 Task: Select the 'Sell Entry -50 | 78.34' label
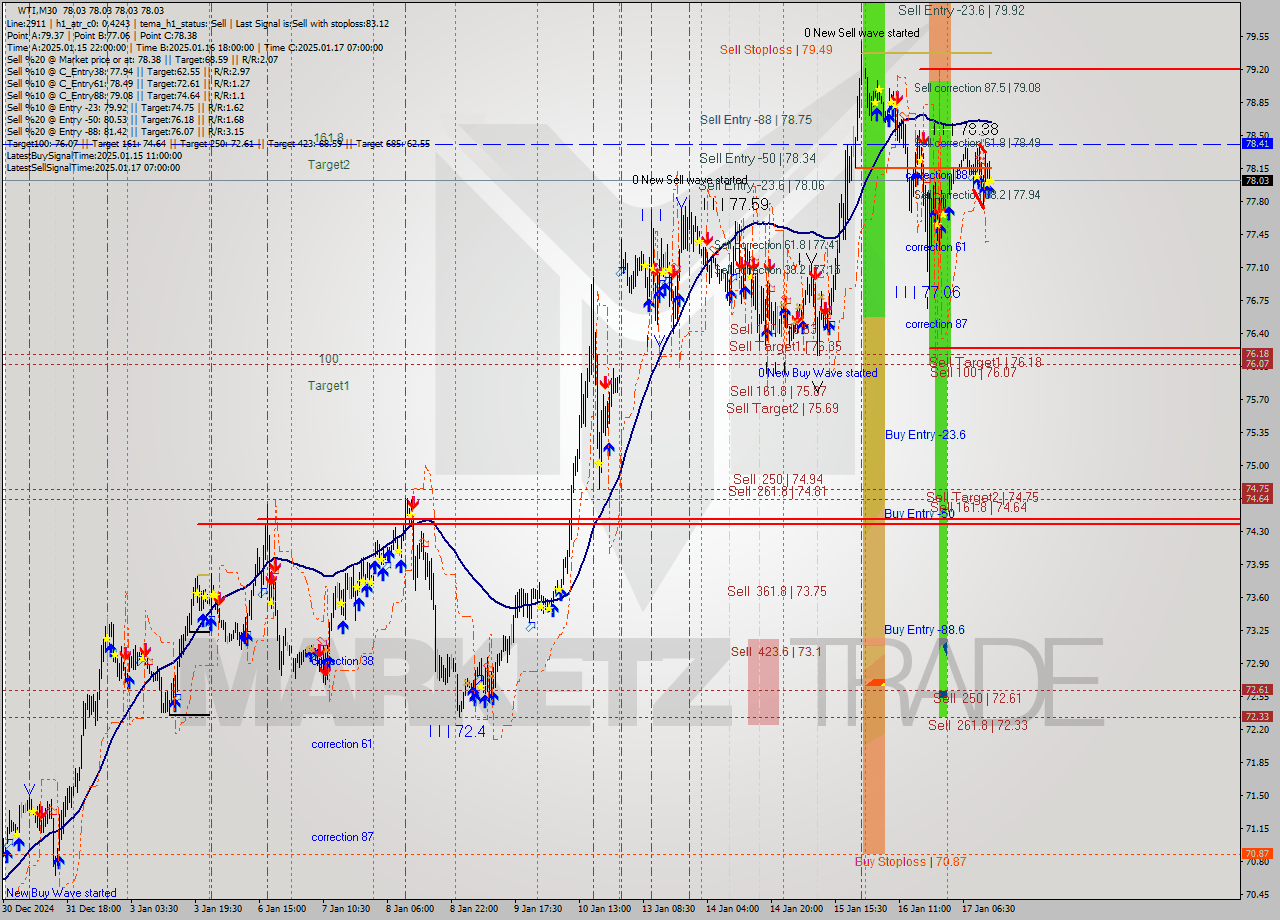757,159
